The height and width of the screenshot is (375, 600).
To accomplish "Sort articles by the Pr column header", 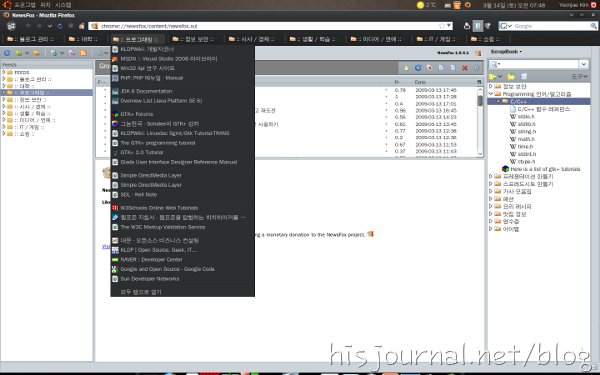I will pyautogui.click(x=403, y=82).
